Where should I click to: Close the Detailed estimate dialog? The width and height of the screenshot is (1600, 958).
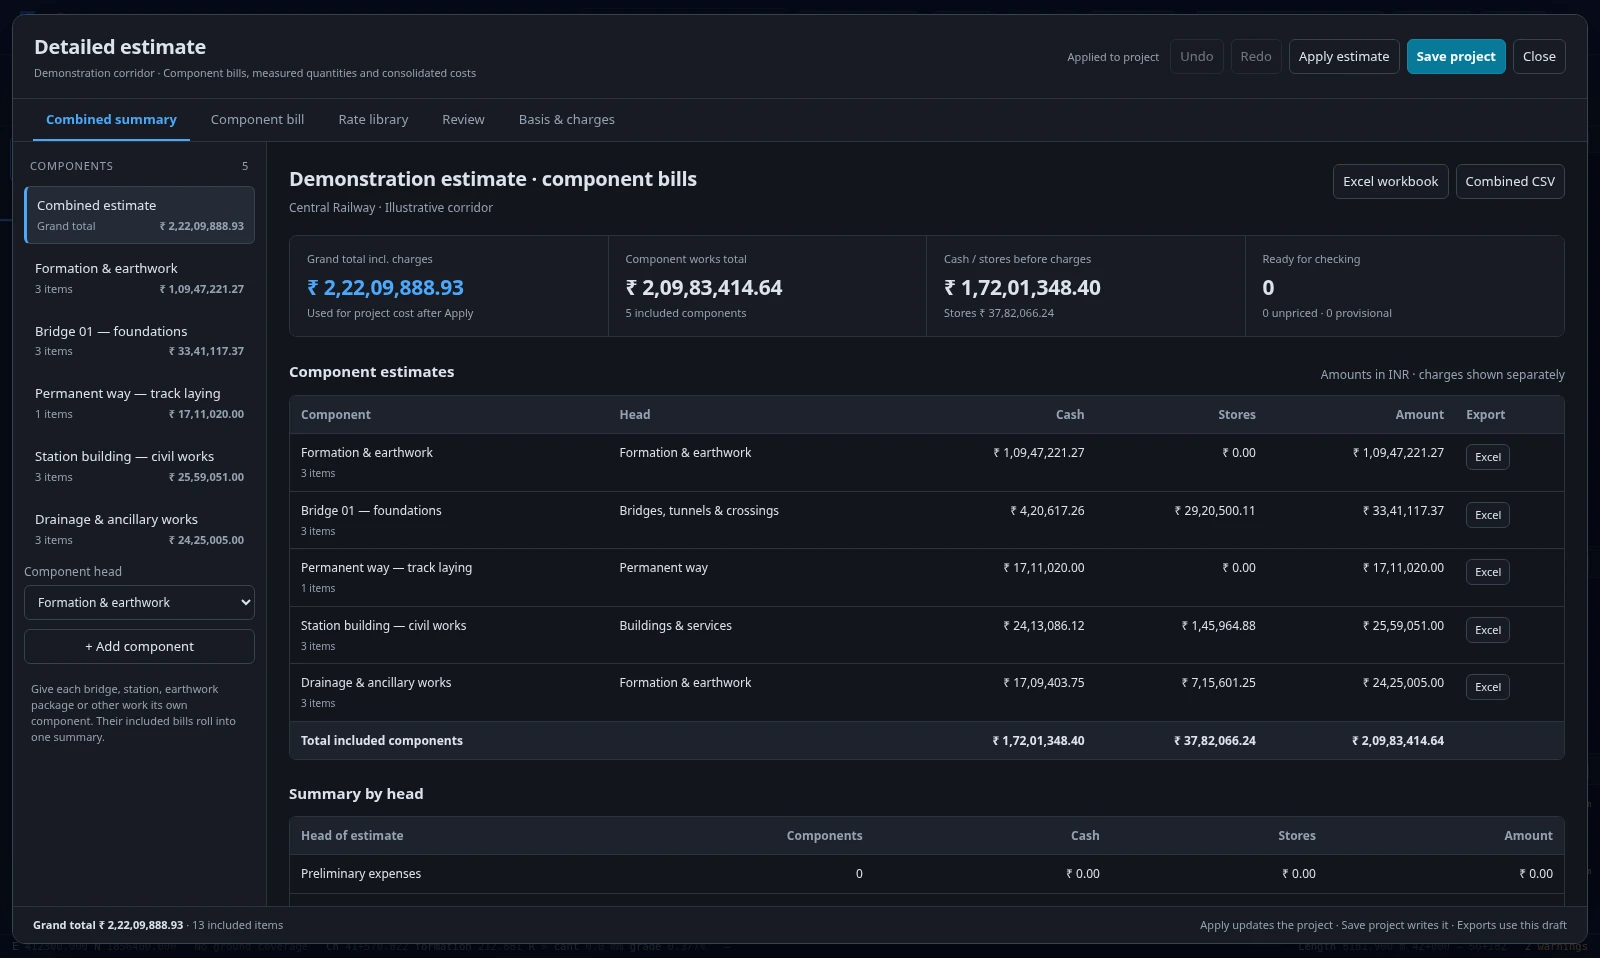tap(1539, 56)
